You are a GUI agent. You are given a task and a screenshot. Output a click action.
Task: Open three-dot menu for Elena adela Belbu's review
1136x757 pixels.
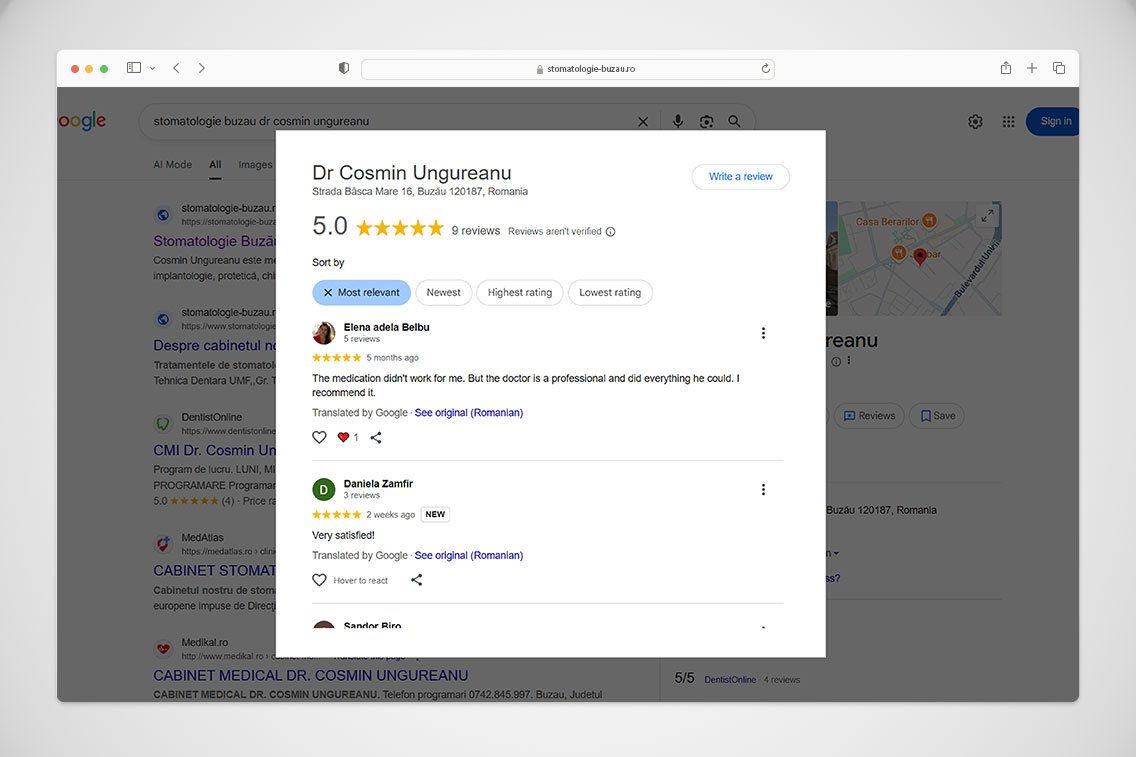coord(763,333)
